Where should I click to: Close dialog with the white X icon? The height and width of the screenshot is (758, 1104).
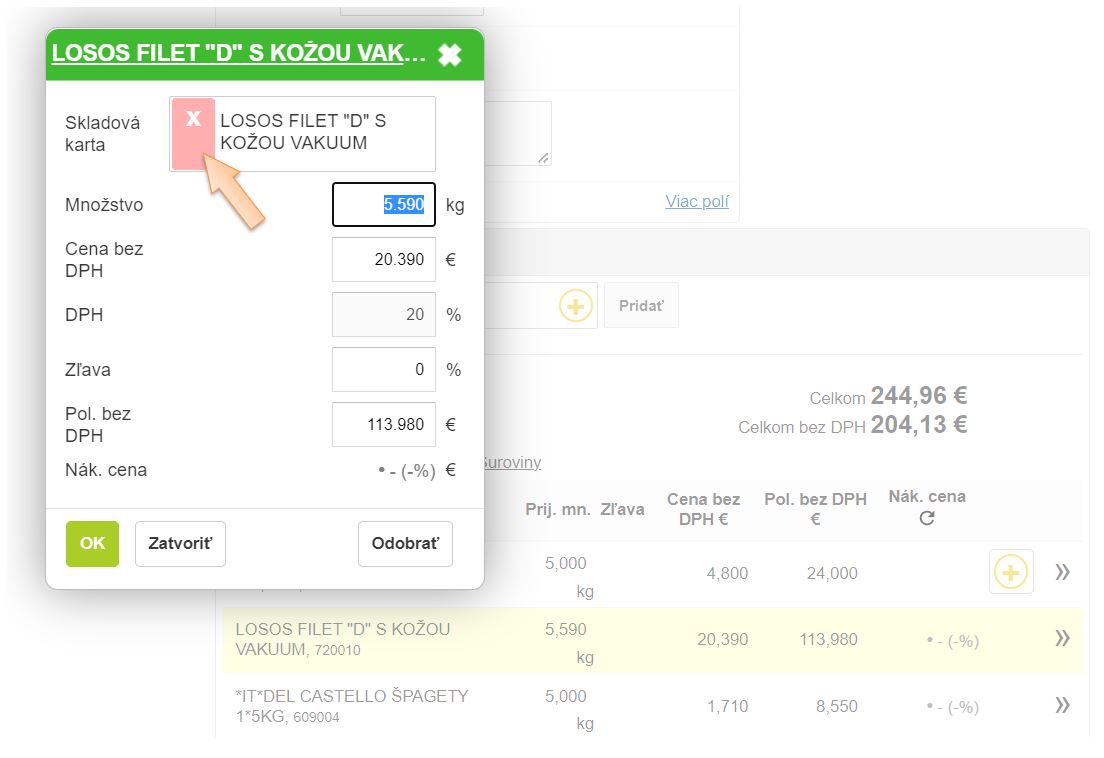tap(450, 55)
